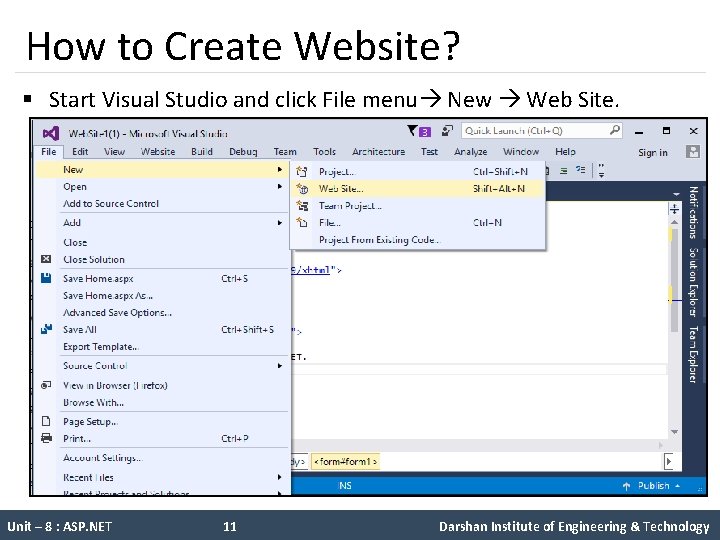Open the Website menu
This screenshot has width=720, height=540.
point(158,152)
